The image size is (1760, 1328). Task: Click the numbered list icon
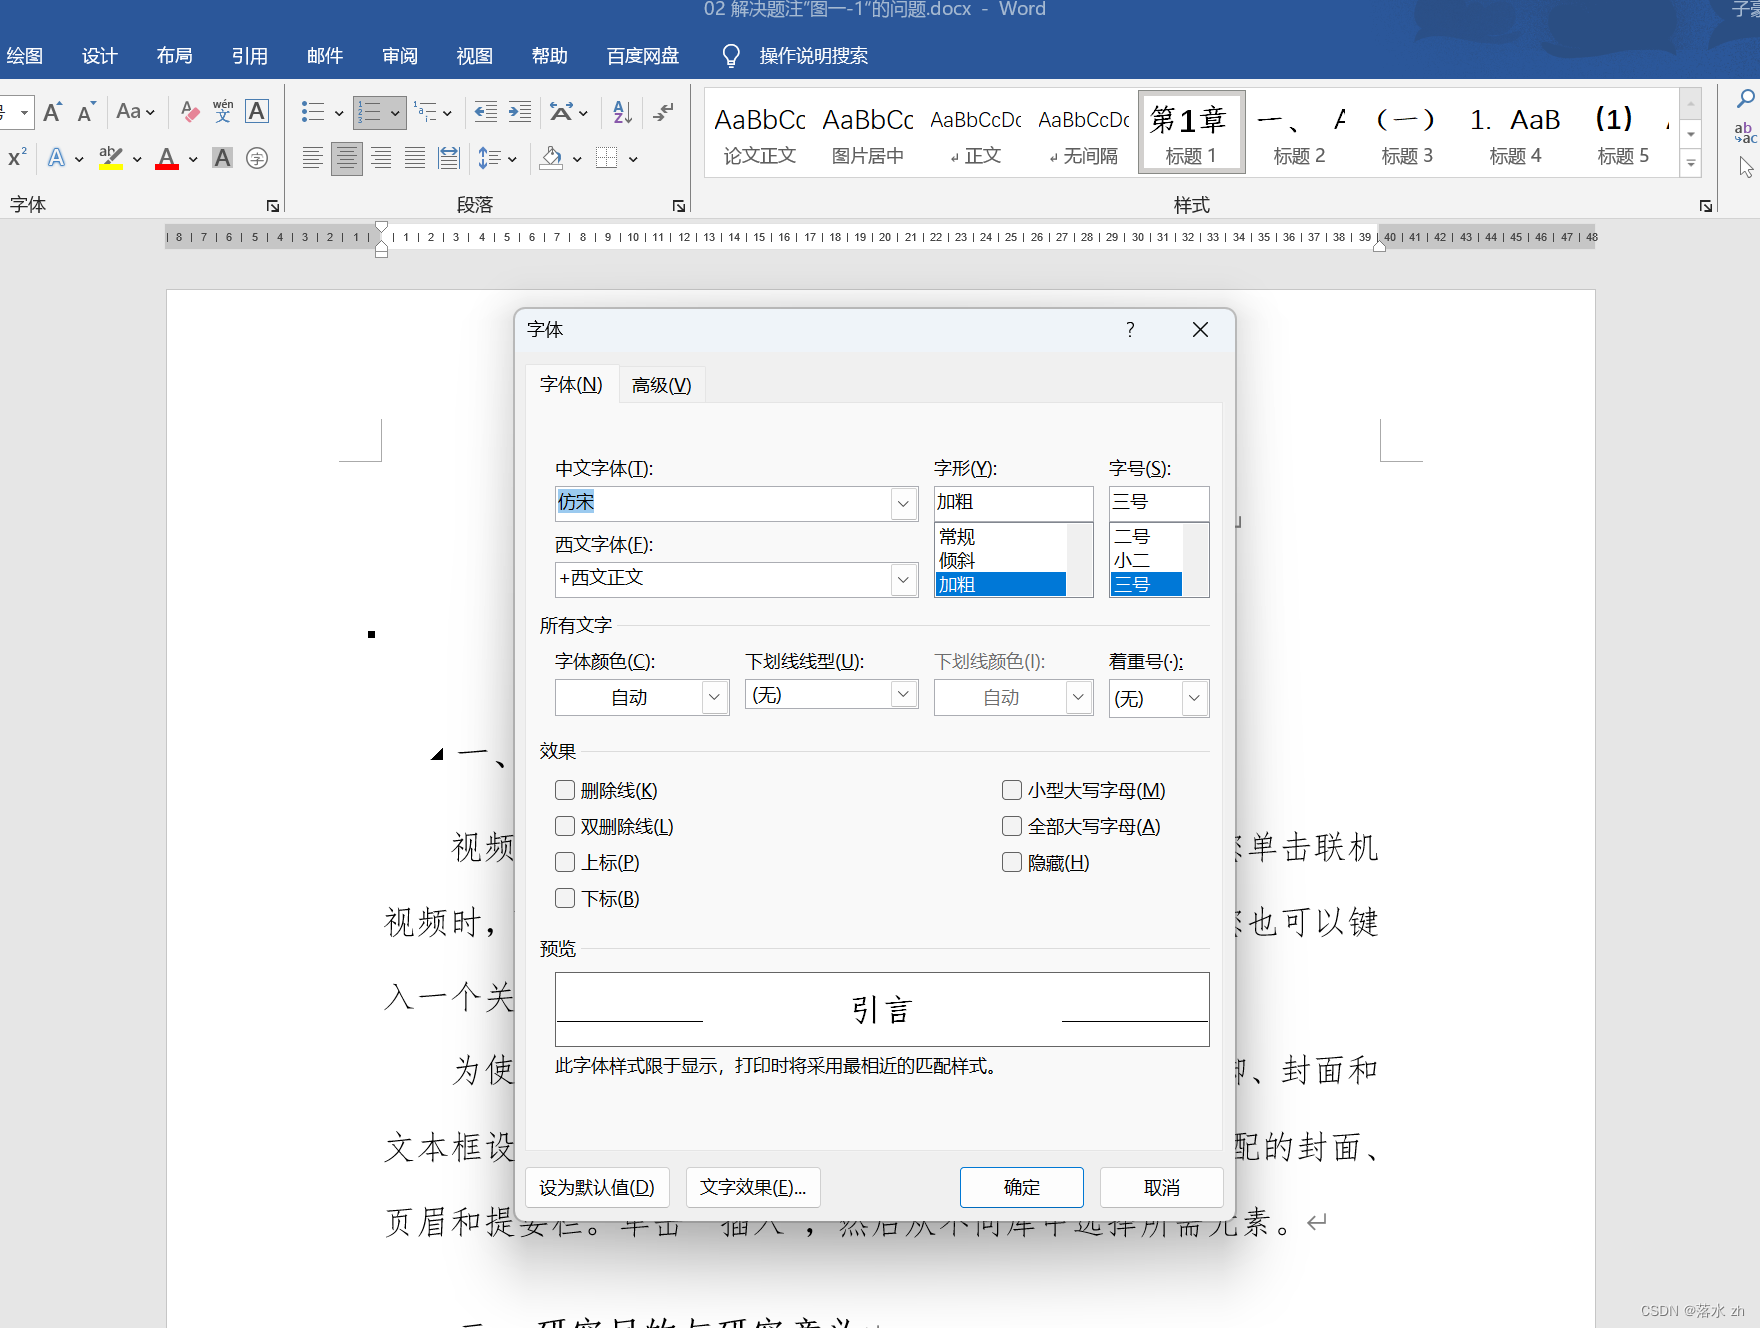point(370,112)
